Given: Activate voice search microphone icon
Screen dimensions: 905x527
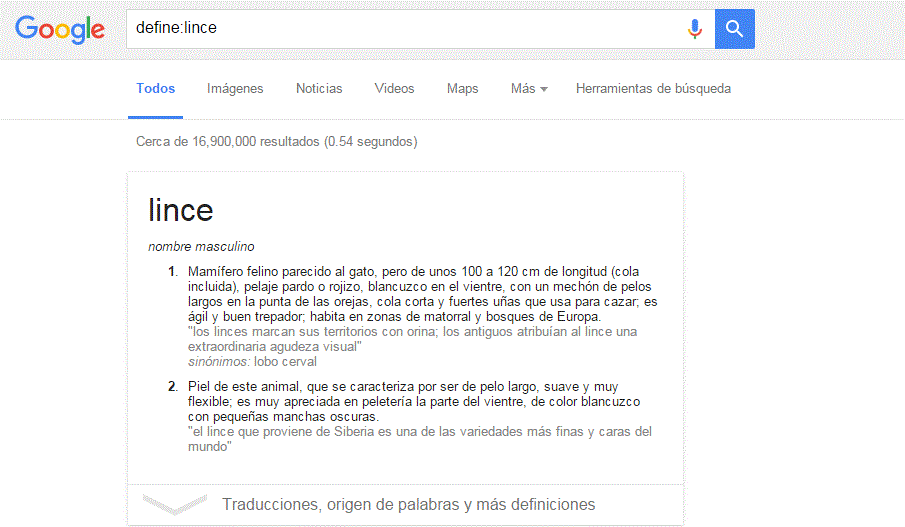Looking at the screenshot, I should coord(695,28).
